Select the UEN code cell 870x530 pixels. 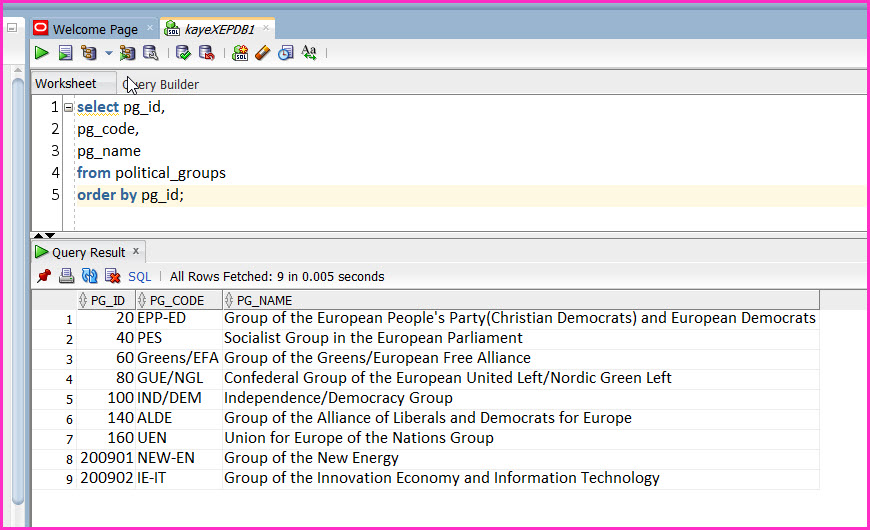coord(179,438)
